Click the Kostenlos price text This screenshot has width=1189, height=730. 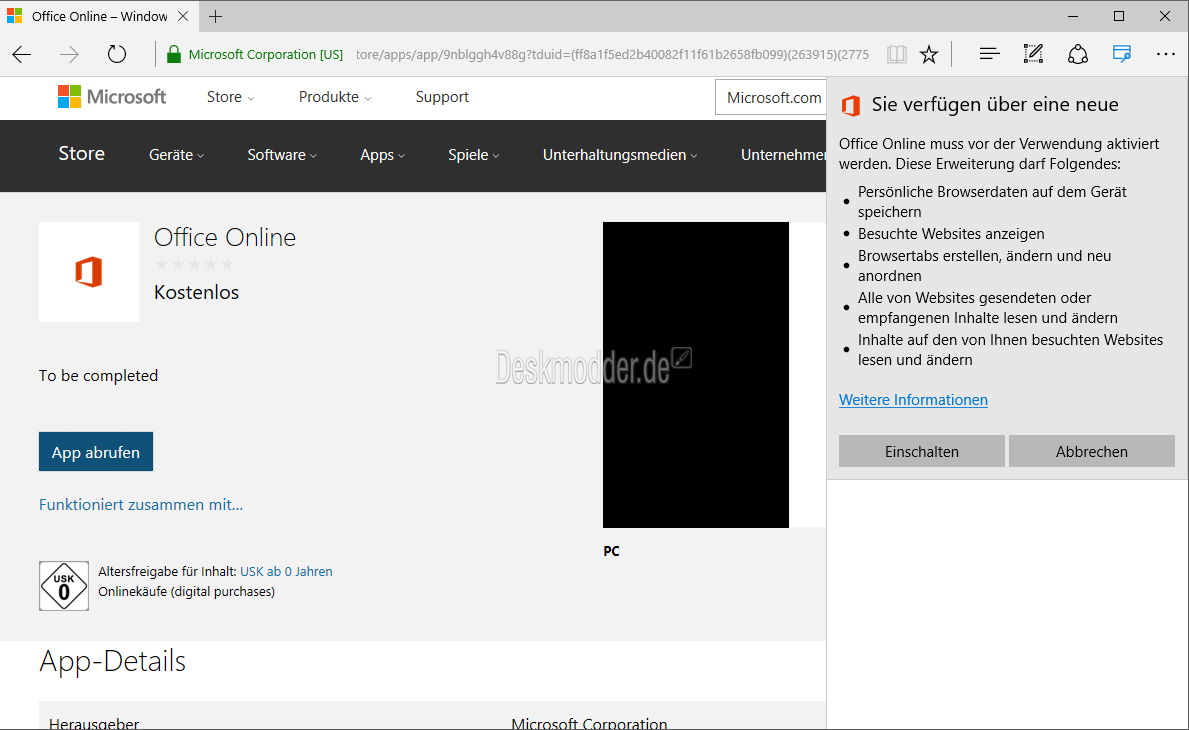[196, 292]
